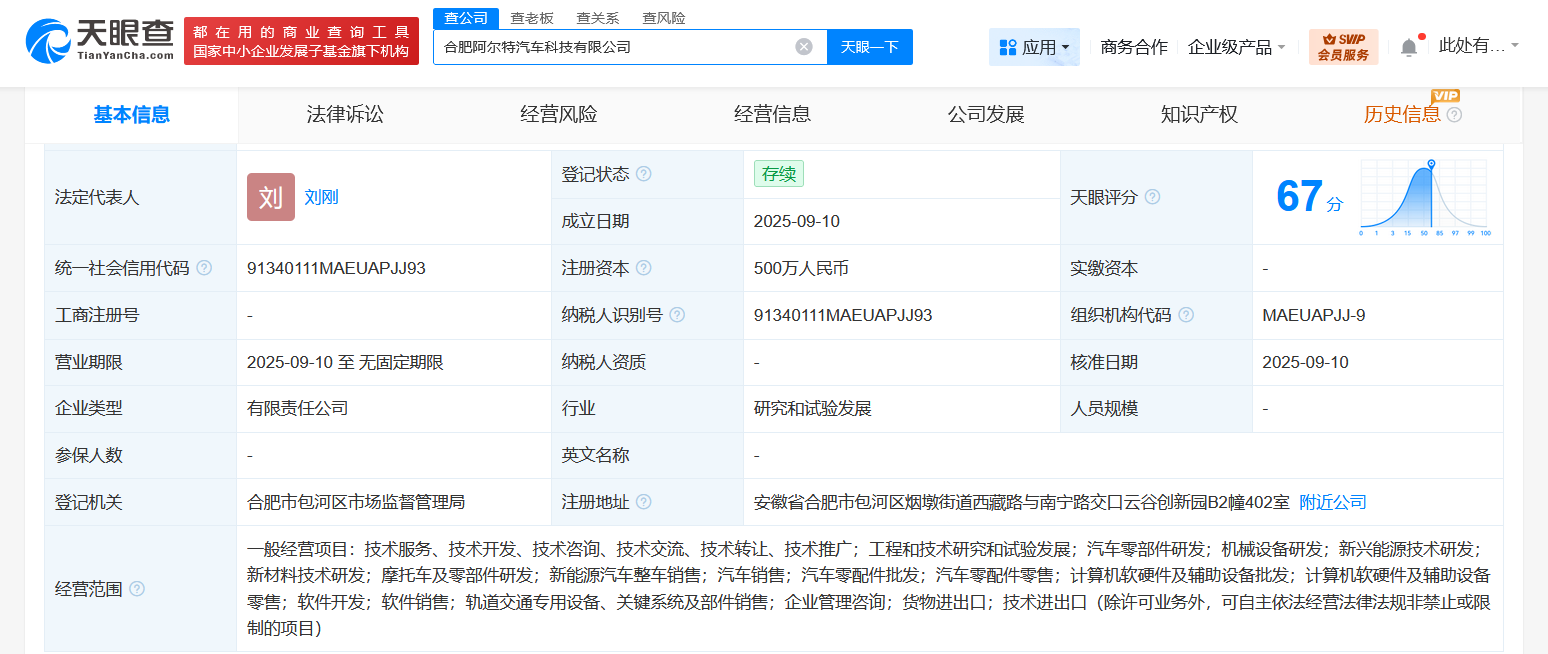
Task: Click the question icon beside 天眼评分
Action: [1152, 197]
